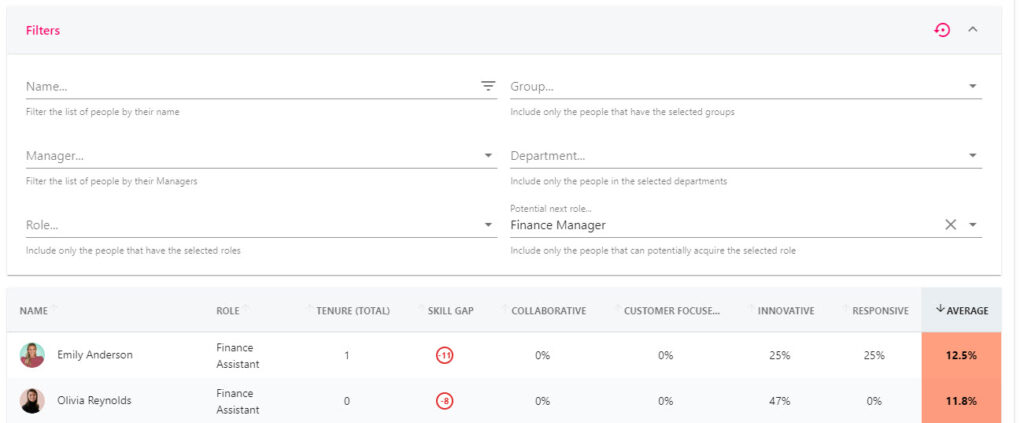
Task: Sort by the Skill Gap column
Action: coord(451,311)
